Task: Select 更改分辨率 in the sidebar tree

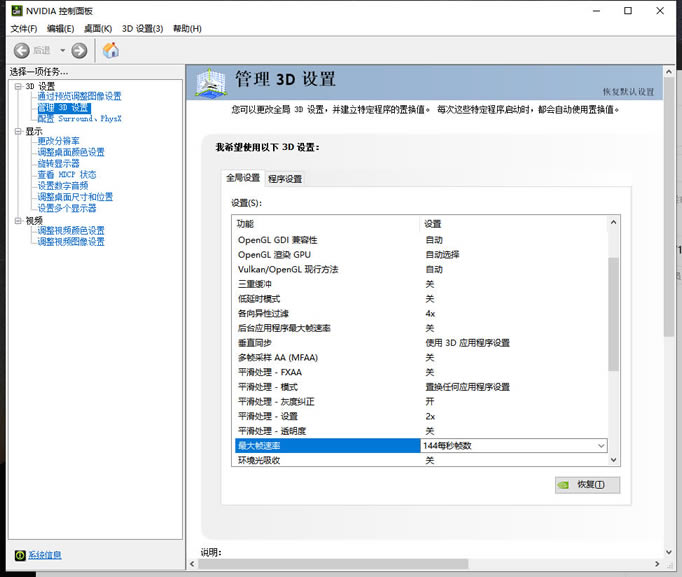Action: click(58, 141)
